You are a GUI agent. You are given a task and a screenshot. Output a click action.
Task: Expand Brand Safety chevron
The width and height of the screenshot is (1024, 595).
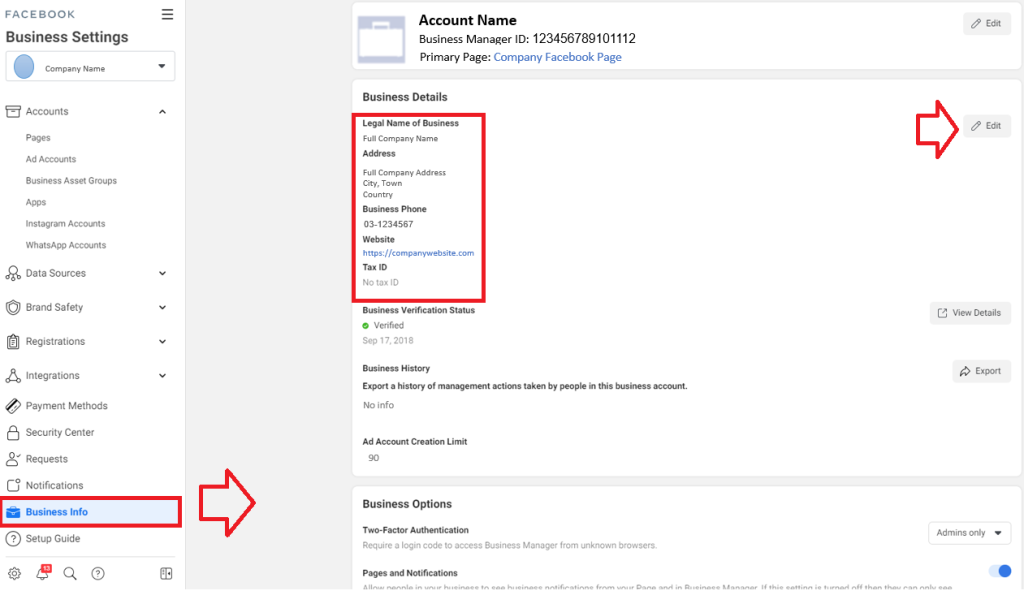point(163,308)
